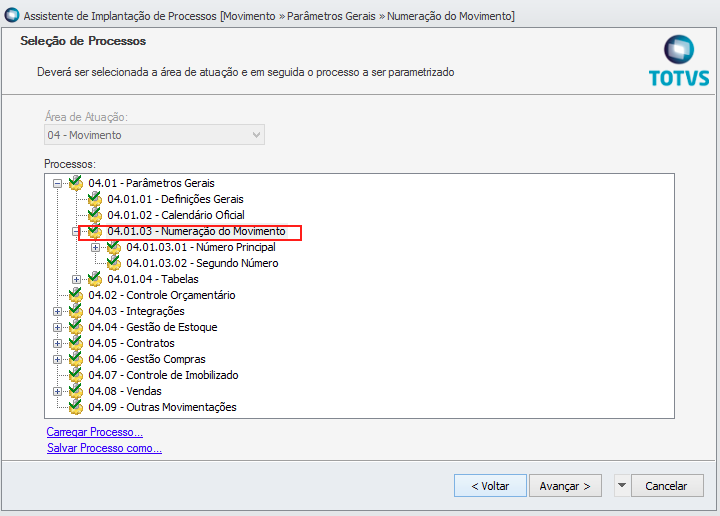Screen dimensions: 720x516
Task: Click the icon beside 04.04 Gestão de Estoque
Action: tap(76, 327)
